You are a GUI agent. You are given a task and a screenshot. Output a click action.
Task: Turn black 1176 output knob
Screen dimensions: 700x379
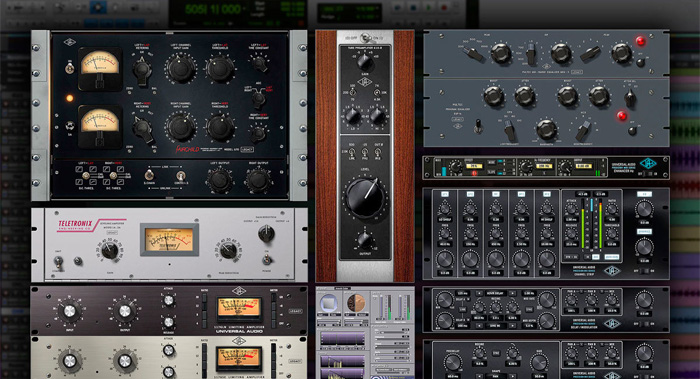click(x=124, y=311)
